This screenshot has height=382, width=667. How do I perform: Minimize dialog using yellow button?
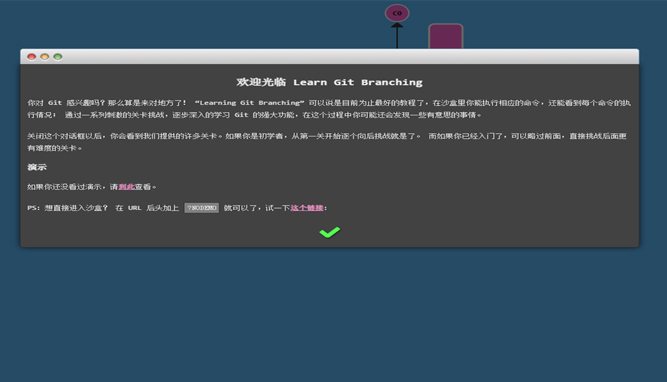coord(45,57)
